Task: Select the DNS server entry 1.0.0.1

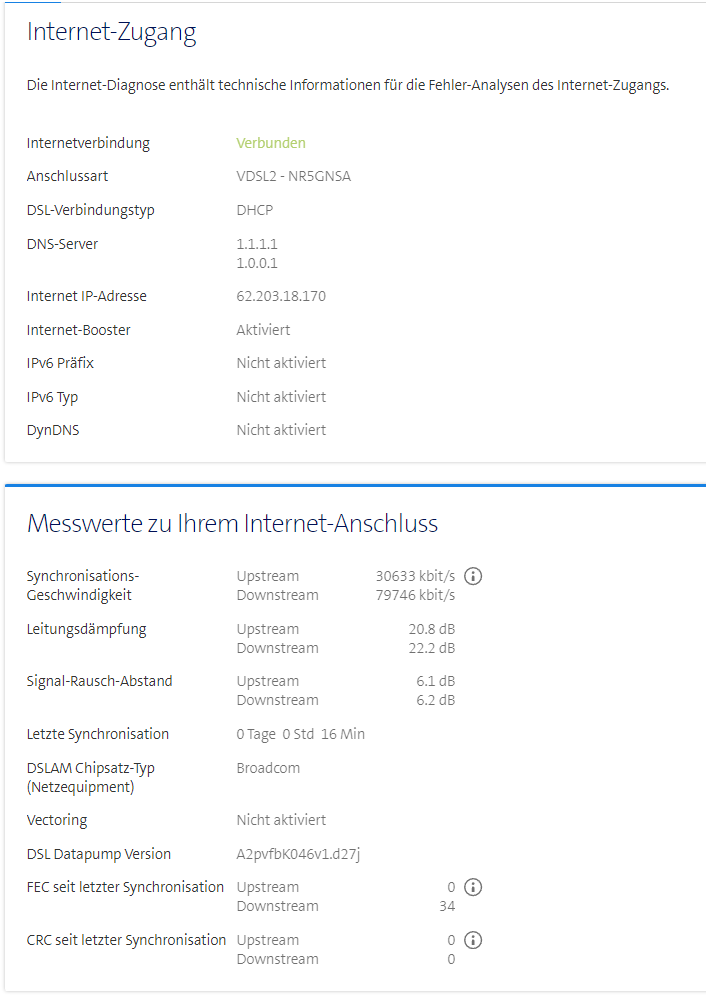Action: [x=257, y=263]
